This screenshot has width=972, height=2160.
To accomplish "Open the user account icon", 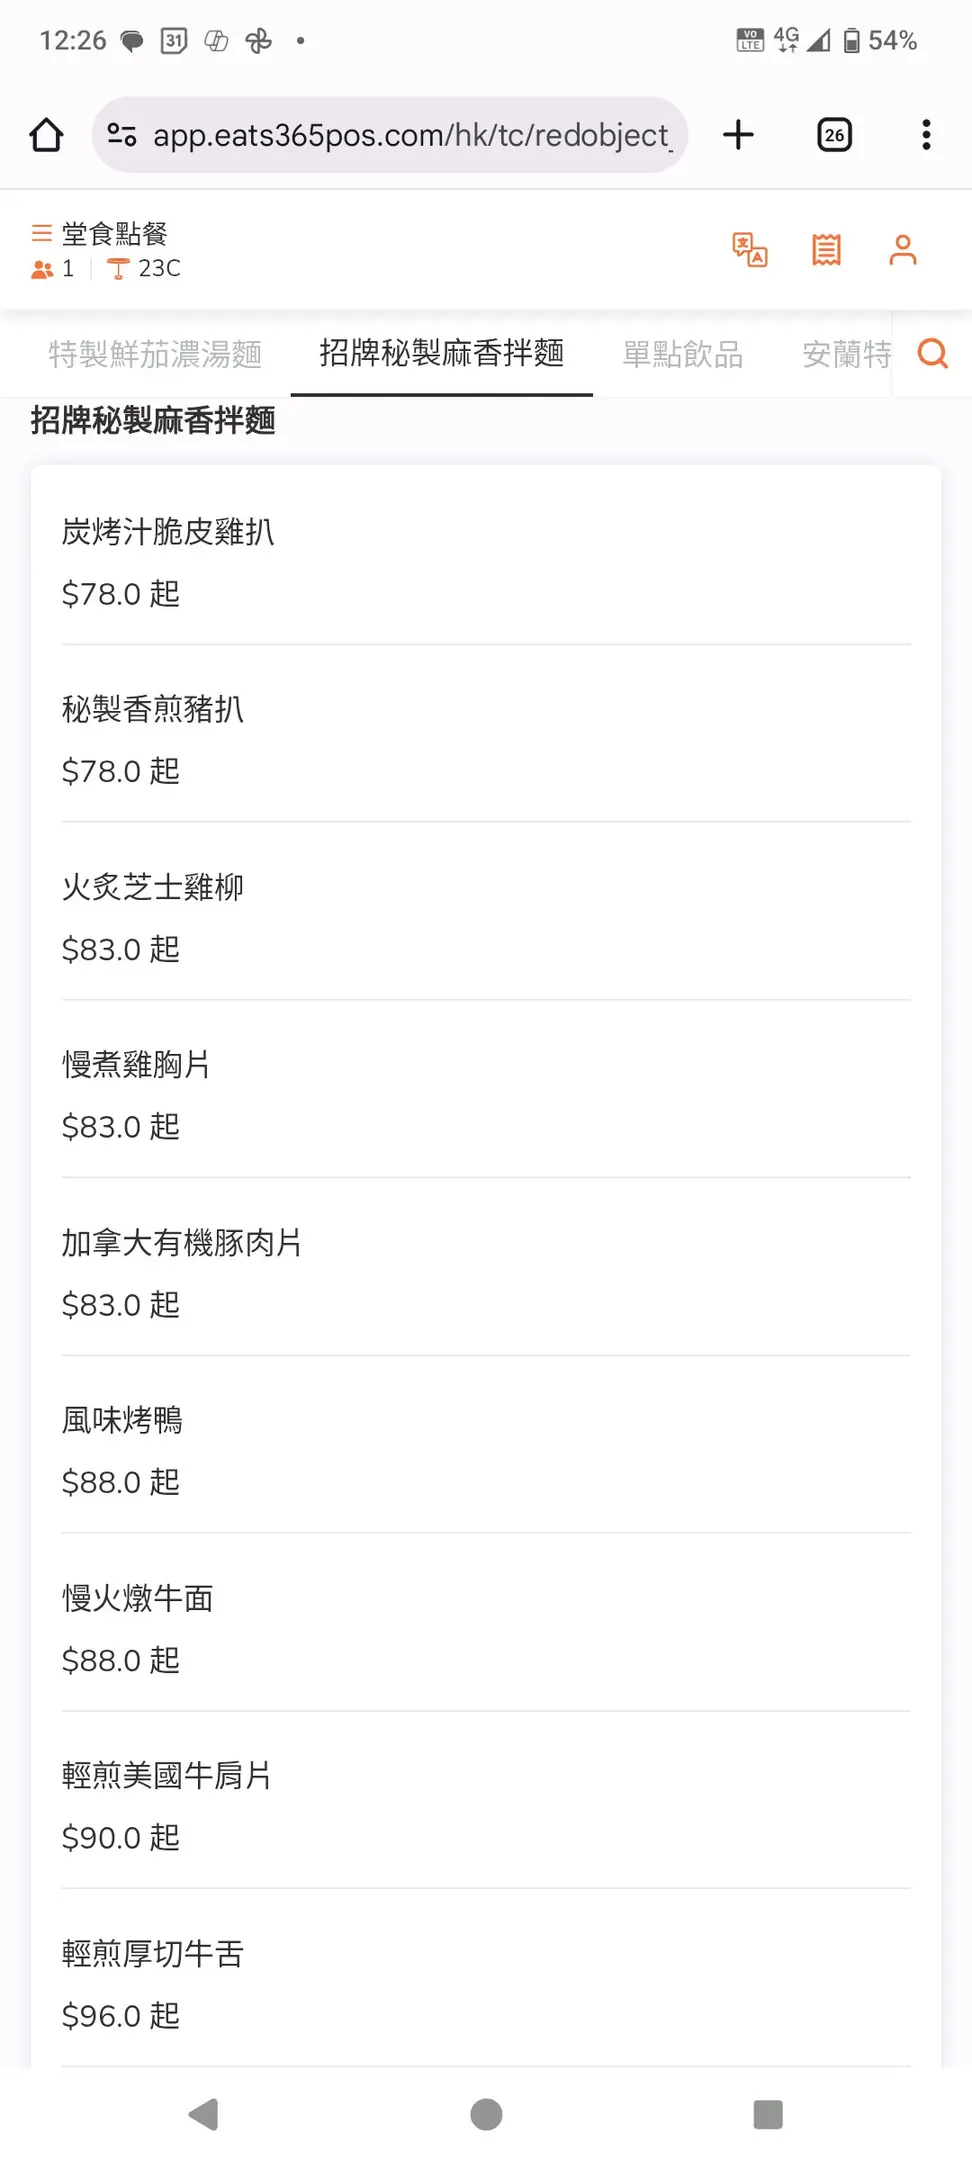I will pos(902,250).
